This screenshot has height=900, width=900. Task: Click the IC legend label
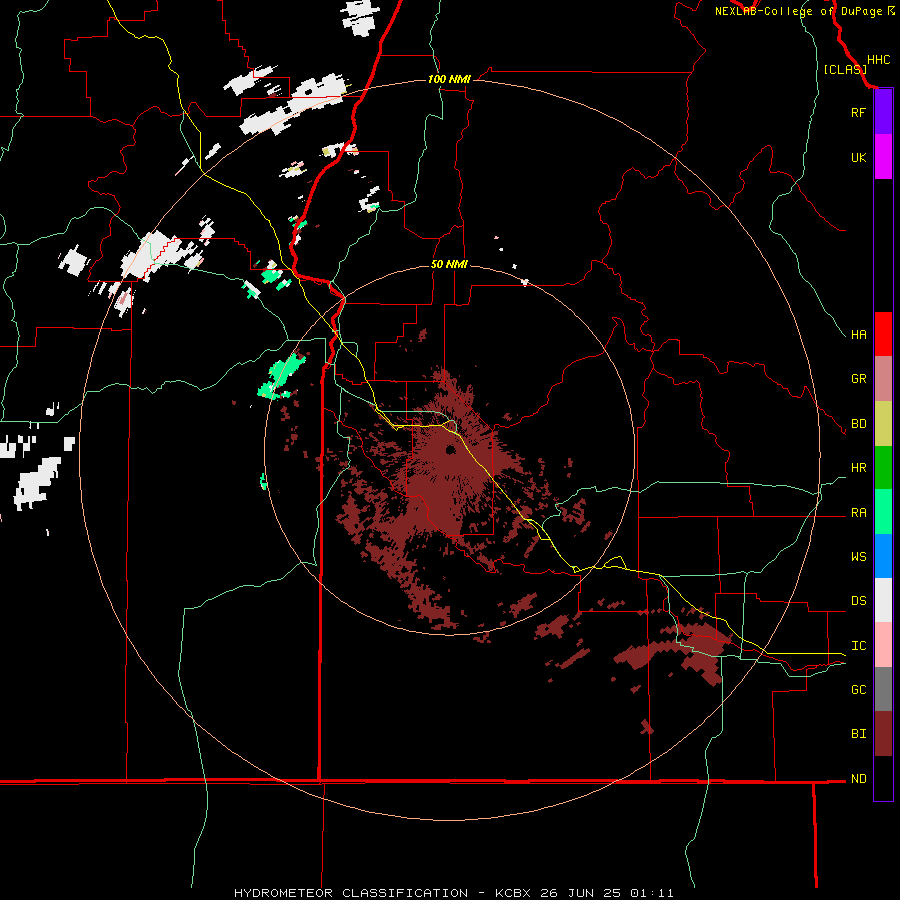[x=858, y=646]
